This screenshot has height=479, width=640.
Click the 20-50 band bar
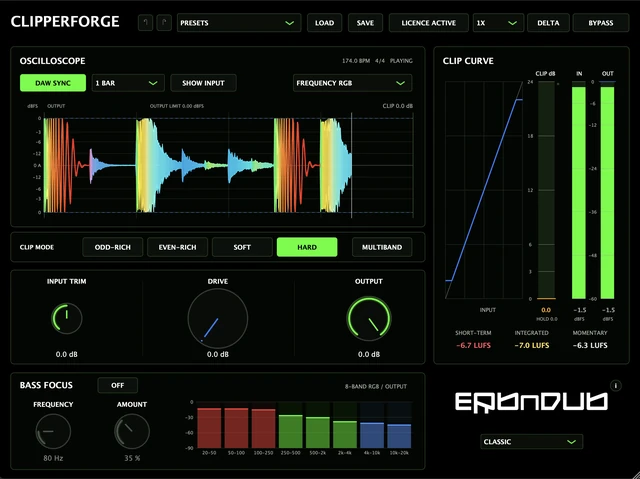pos(209,428)
